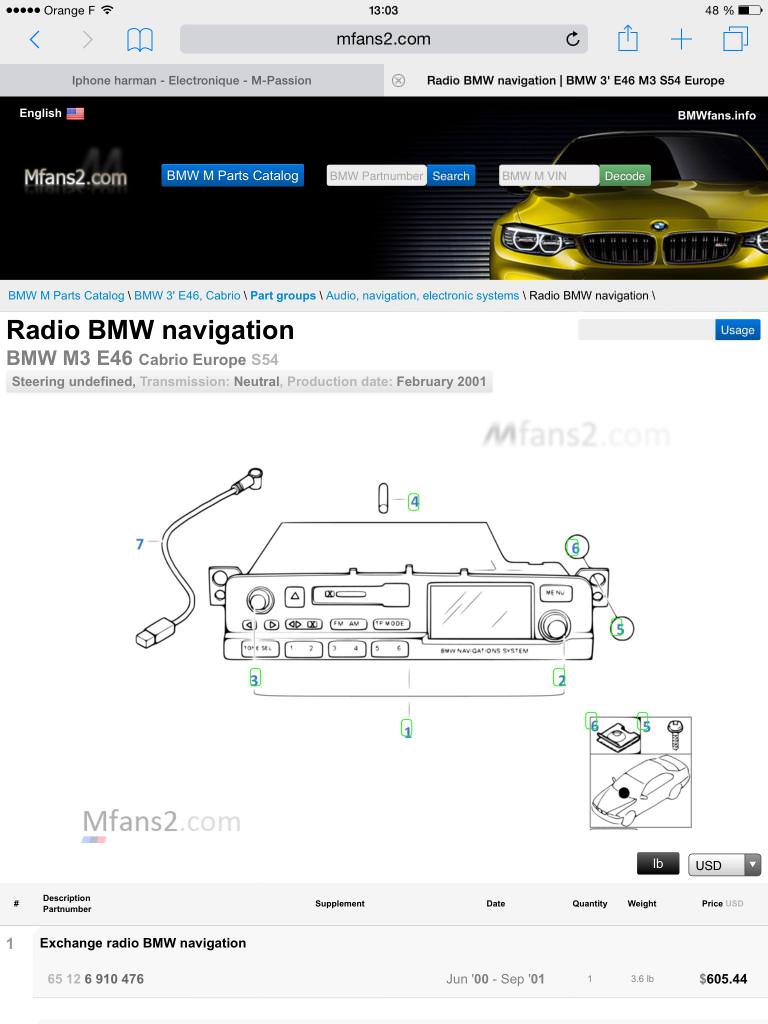Click the Search button
The height and width of the screenshot is (1024, 768).
click(451, 176)
